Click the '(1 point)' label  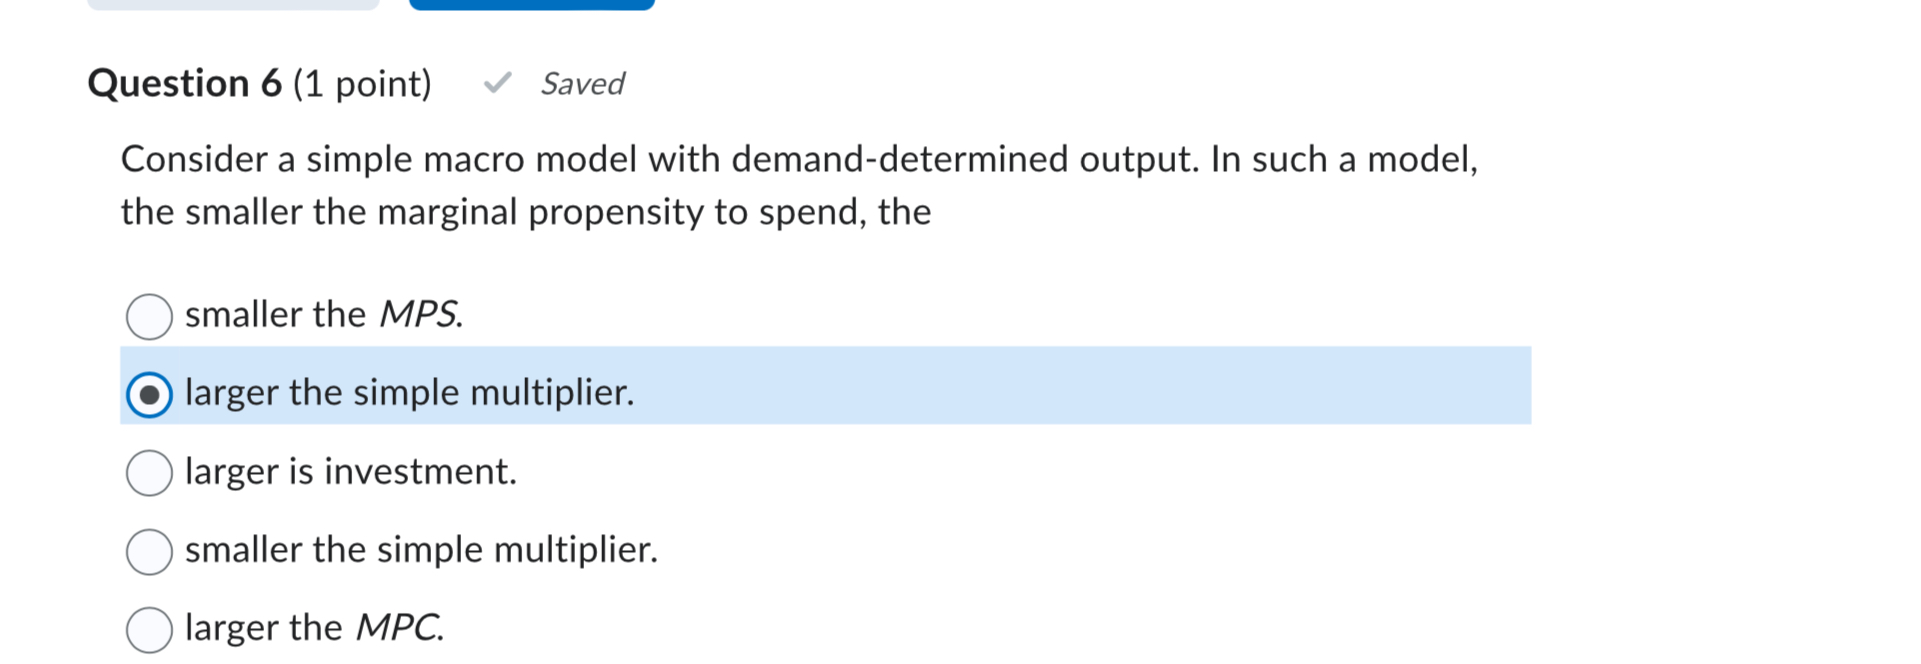click(363, 84)
